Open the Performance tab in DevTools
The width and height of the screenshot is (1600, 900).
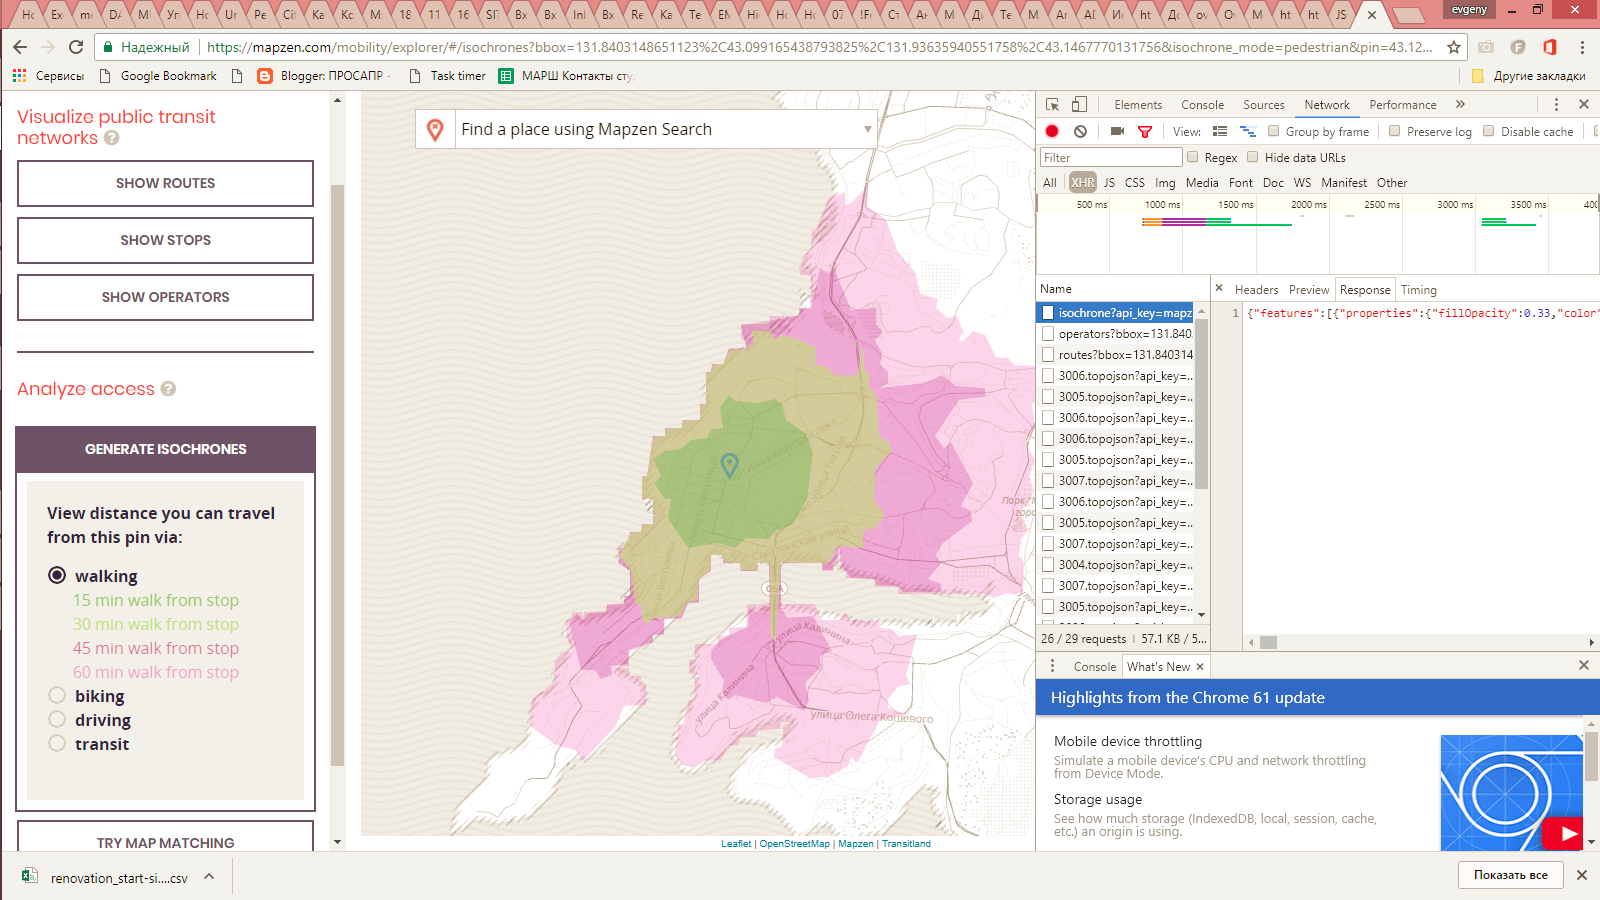(1403, 105)
